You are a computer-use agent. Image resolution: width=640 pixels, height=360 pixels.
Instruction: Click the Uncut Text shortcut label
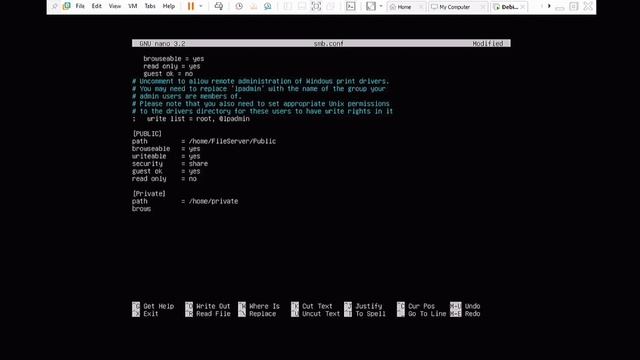[321, 314]
